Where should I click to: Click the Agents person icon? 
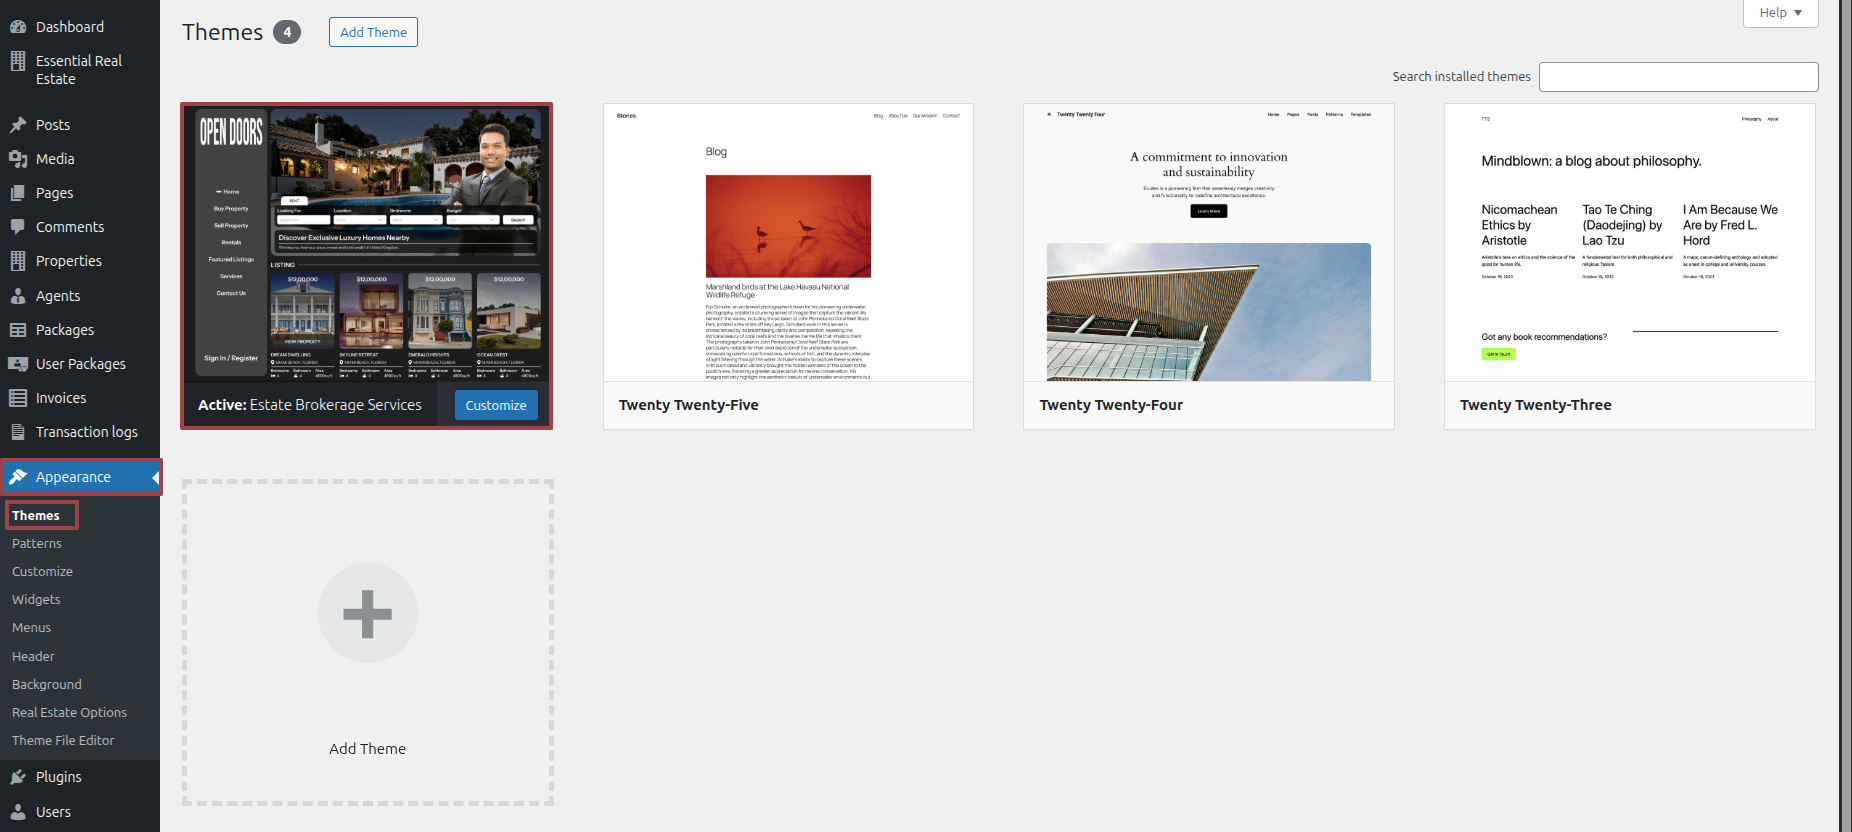tap(18, 296)
